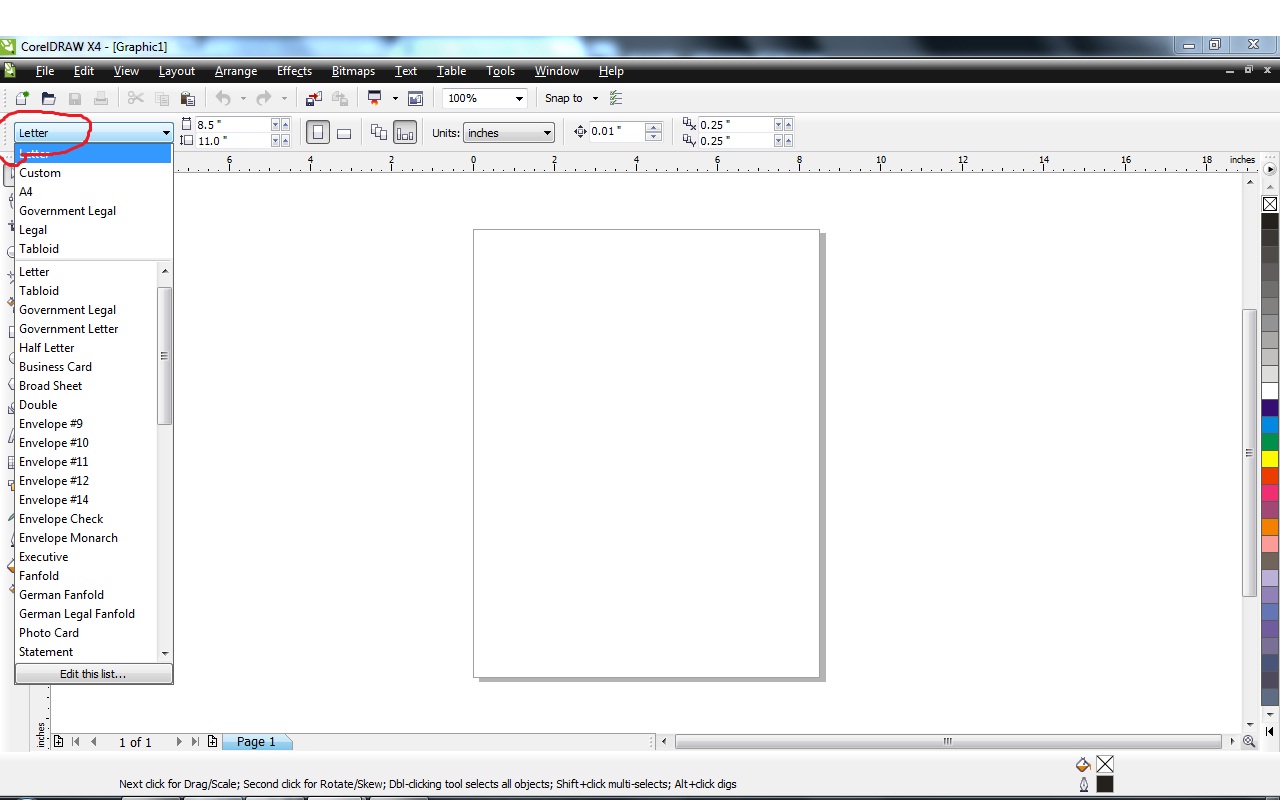Open the Tools menu

[x=501, y=71]
